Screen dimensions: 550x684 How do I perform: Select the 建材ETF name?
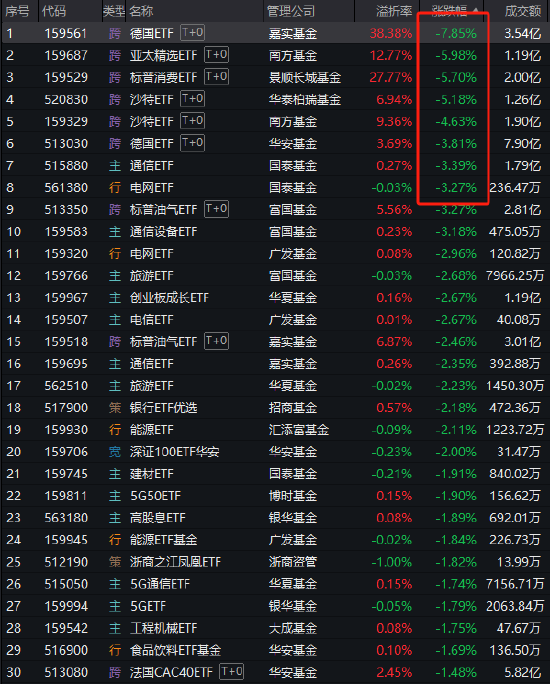pyautogui.click(x=151, y=474)
